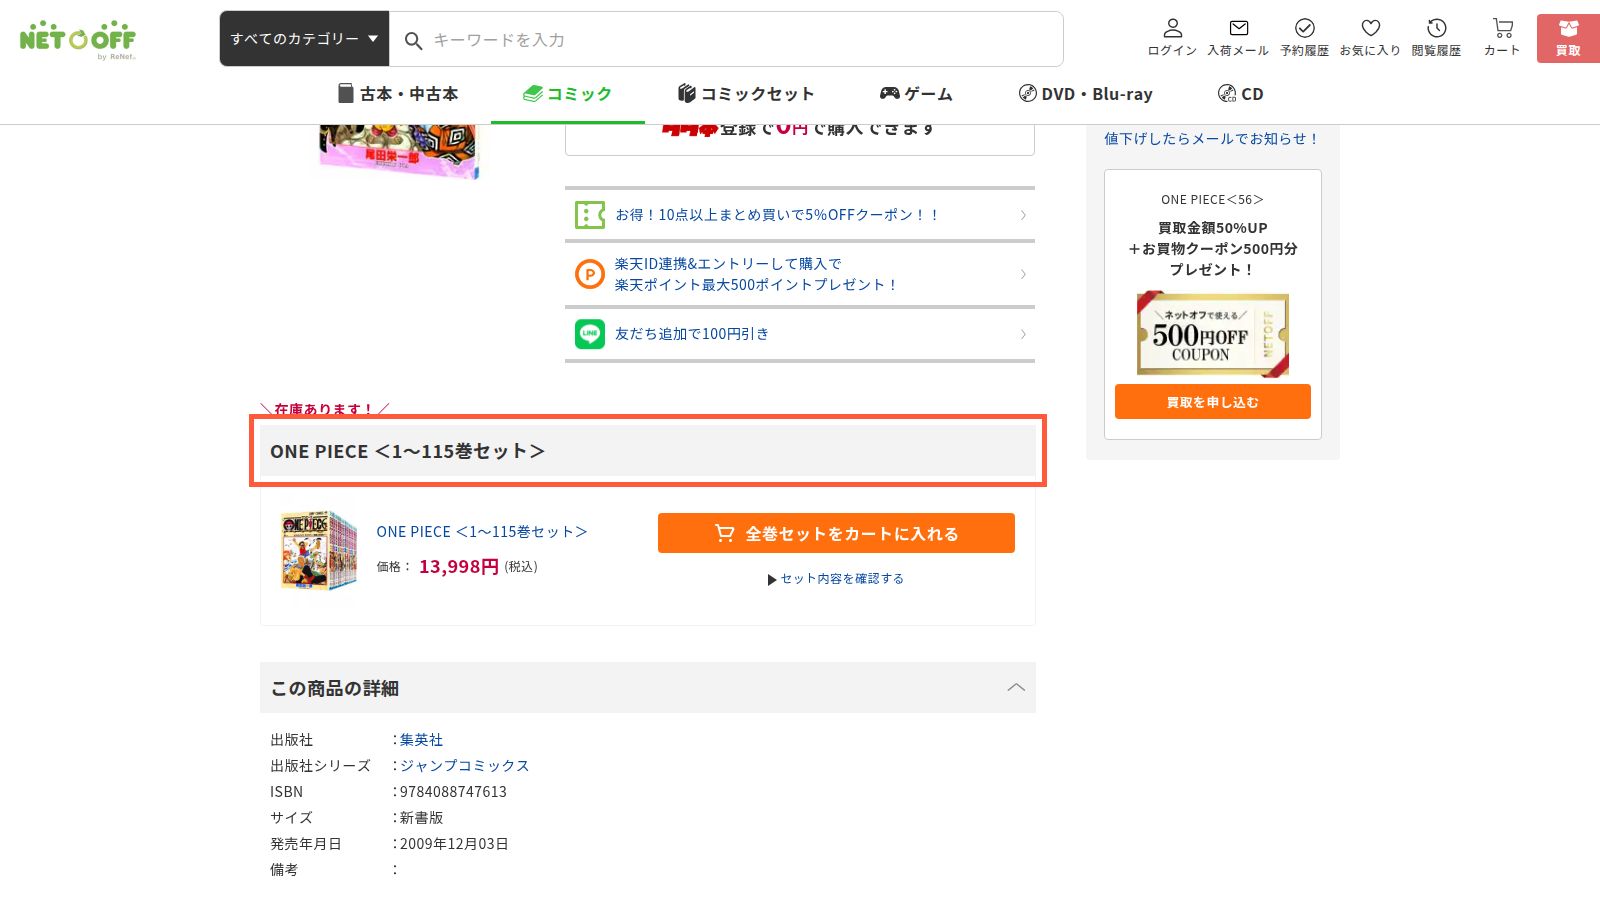Open publisher link 集英社
1600x900 pixels.
coord(421,740)
